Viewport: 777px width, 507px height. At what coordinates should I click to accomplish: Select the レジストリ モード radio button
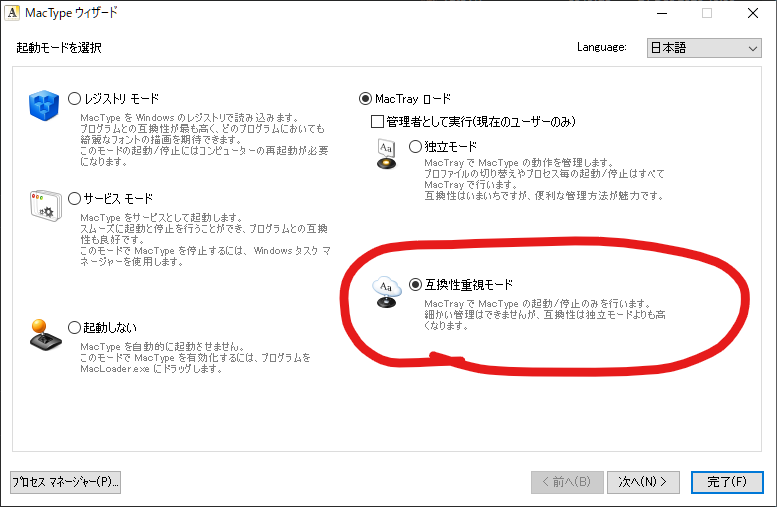[75, 99]
